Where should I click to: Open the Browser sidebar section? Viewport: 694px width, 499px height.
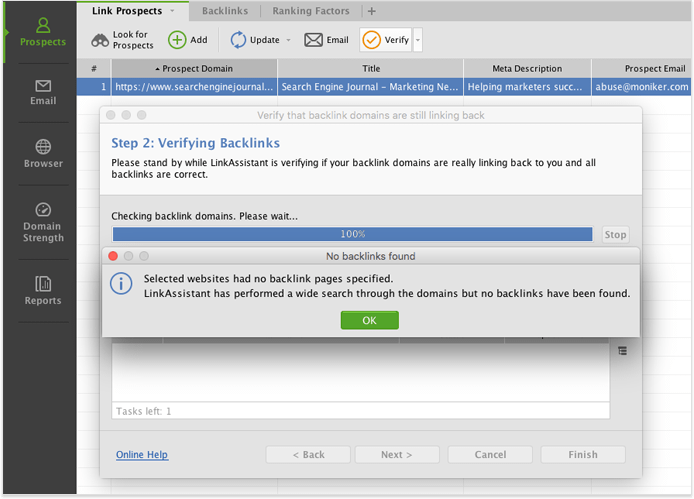43,154
